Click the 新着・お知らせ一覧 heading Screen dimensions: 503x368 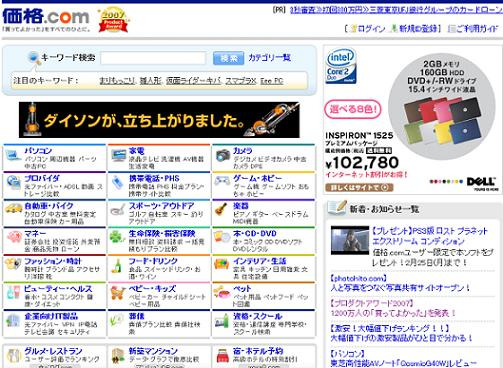[x=384, y=209]
